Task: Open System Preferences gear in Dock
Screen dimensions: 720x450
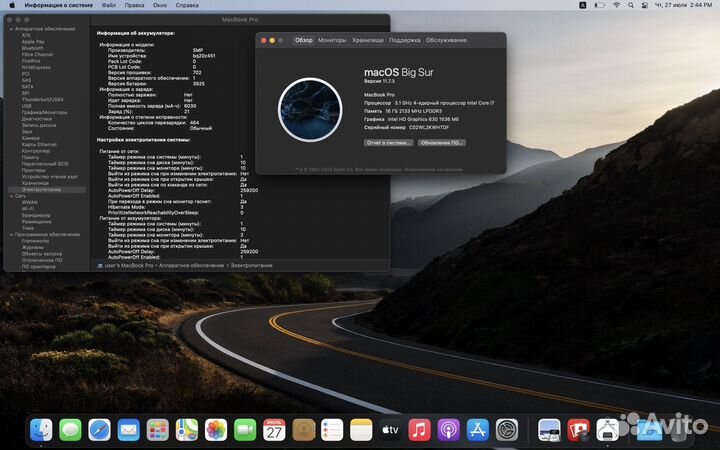Action: 507,430
